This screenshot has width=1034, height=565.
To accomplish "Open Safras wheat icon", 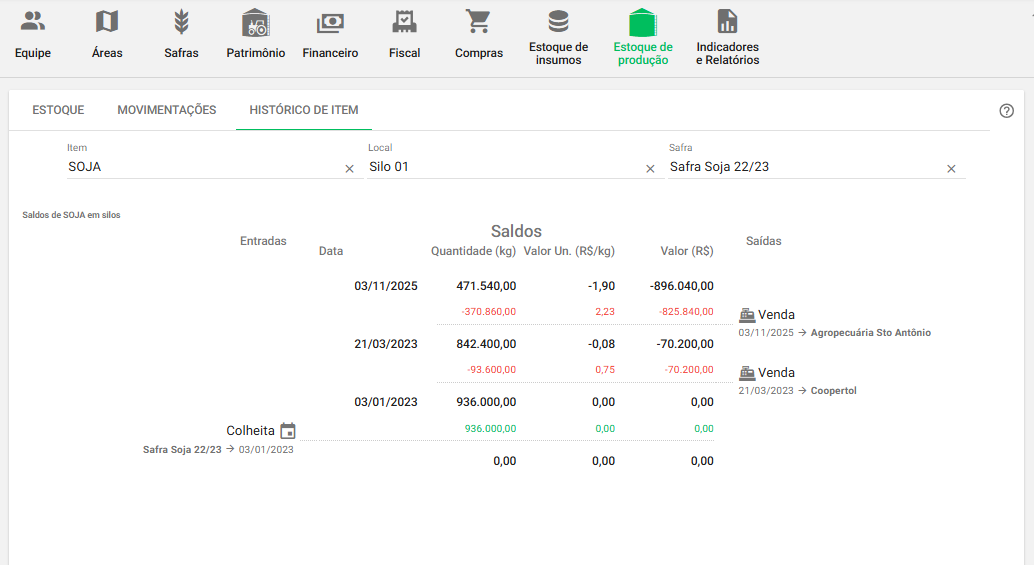I will 181,22.
